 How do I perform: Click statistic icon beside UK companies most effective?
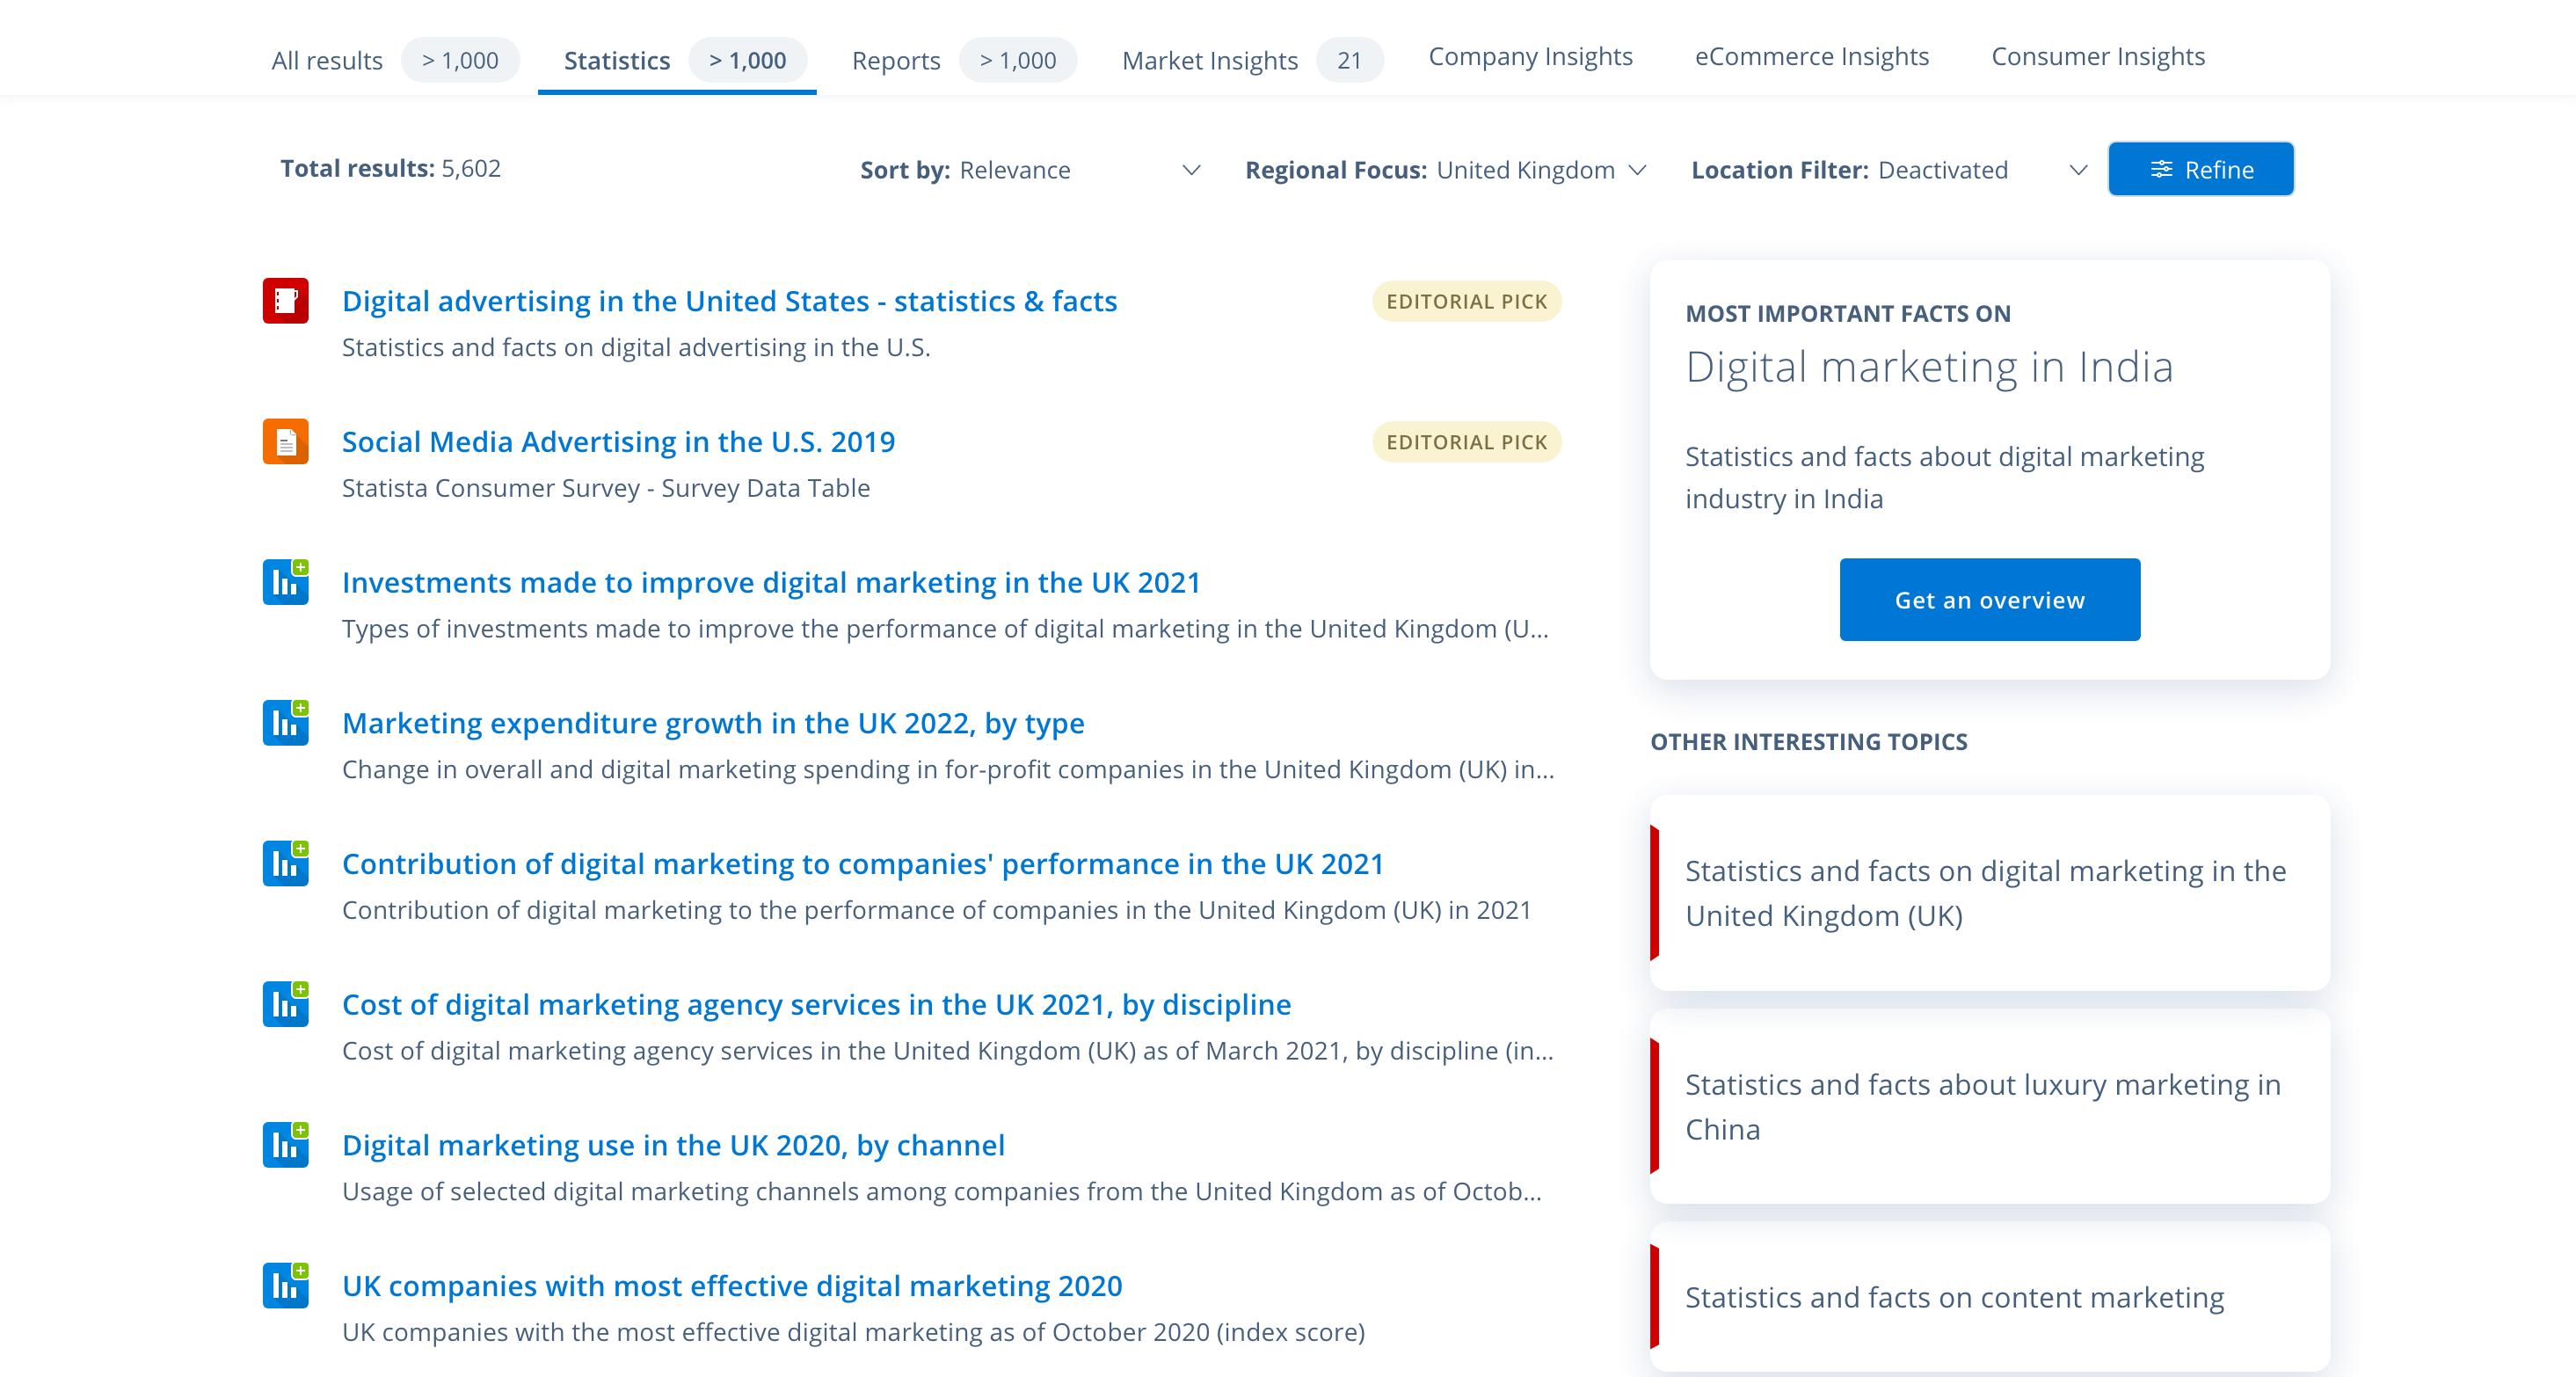(x=285, y=1286)
